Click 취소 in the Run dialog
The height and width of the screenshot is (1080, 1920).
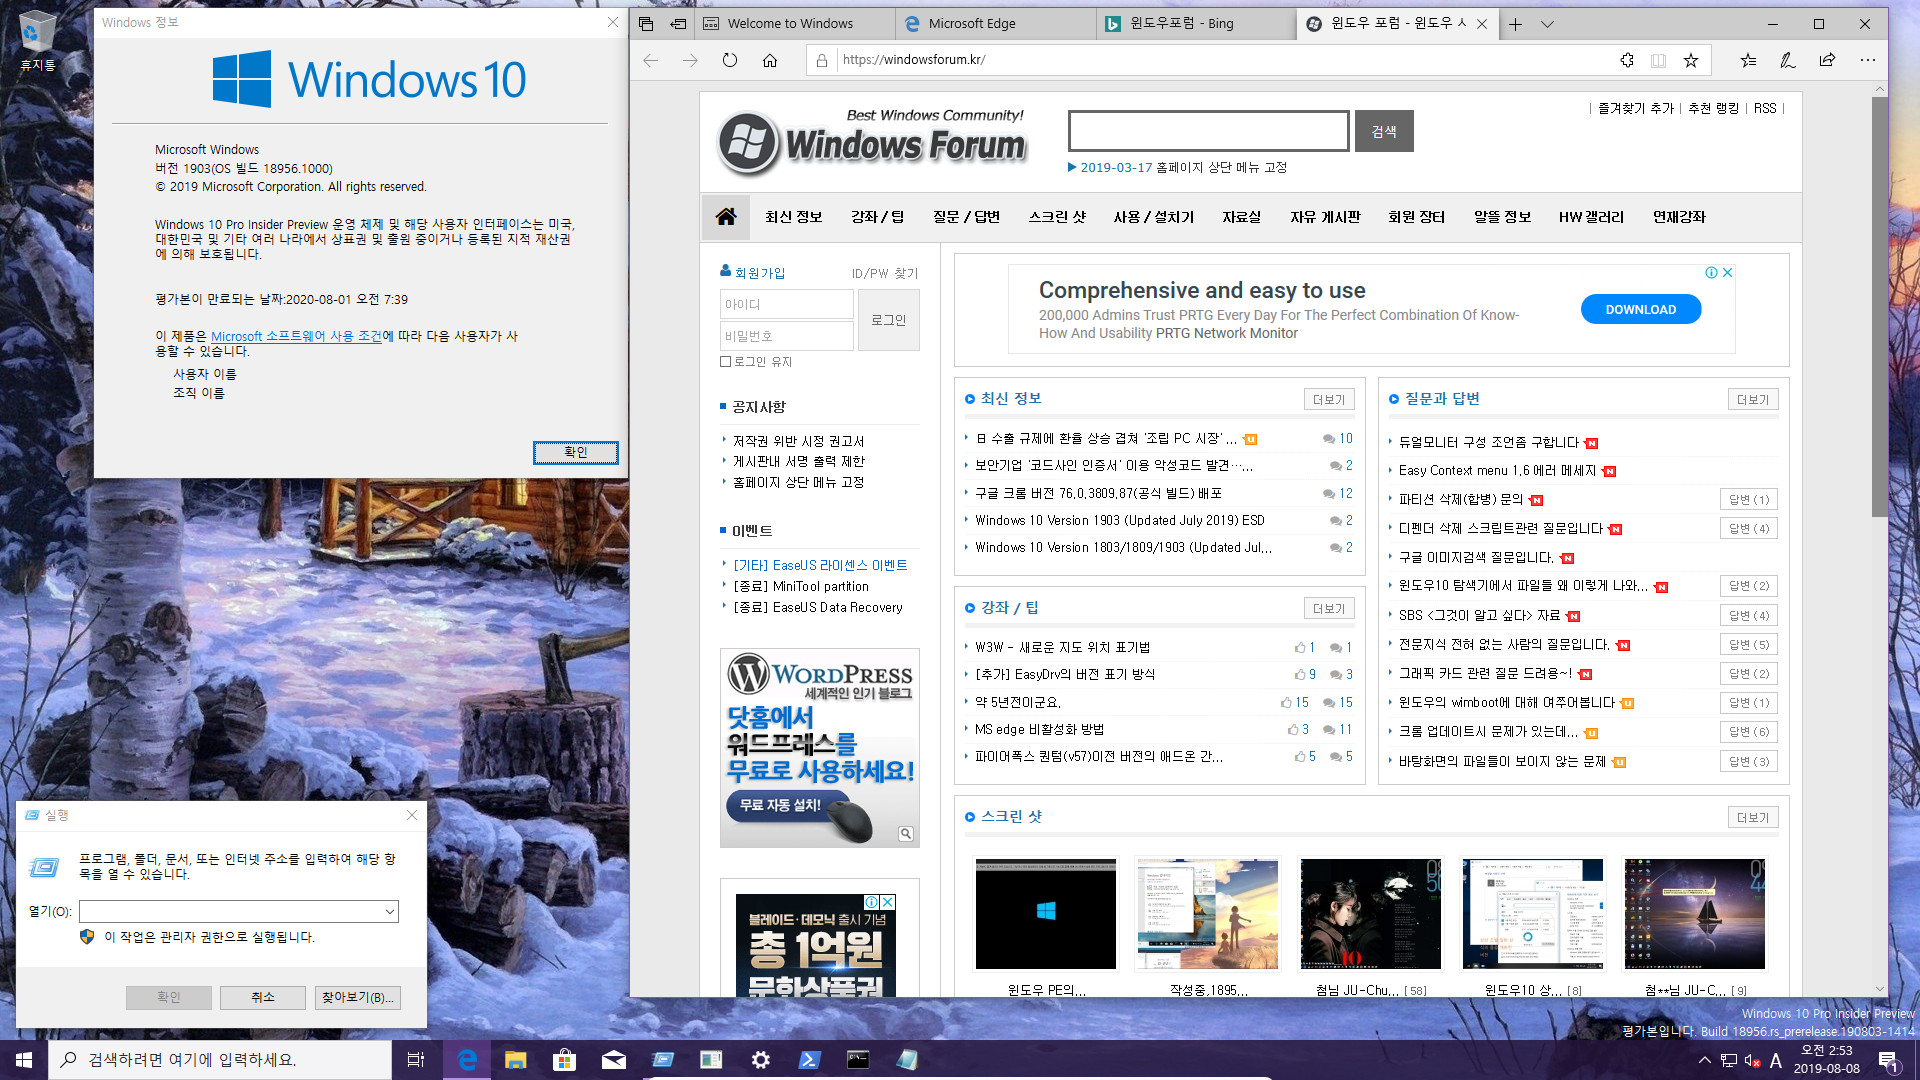coord(263,997)
